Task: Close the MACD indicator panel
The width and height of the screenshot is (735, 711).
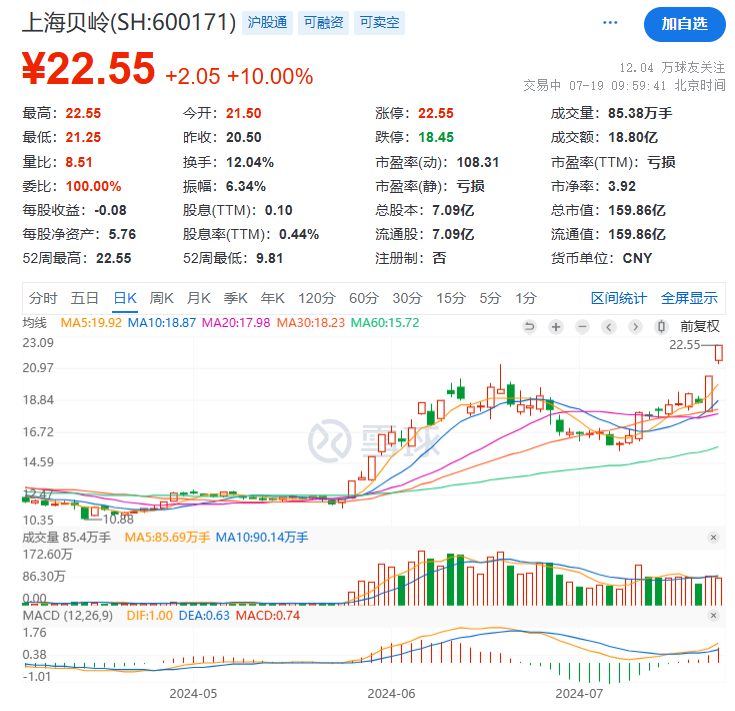Action: 713,615
